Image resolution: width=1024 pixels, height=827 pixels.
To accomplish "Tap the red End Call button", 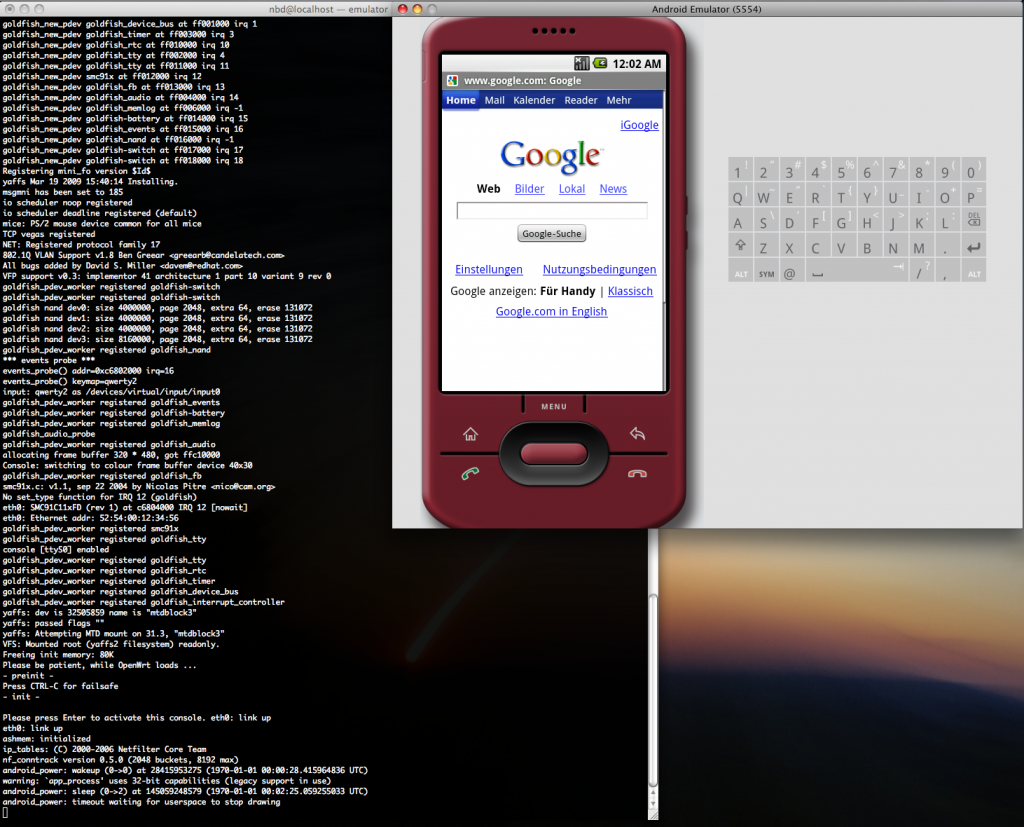I will pyautogui.click(x=637, y=474).
